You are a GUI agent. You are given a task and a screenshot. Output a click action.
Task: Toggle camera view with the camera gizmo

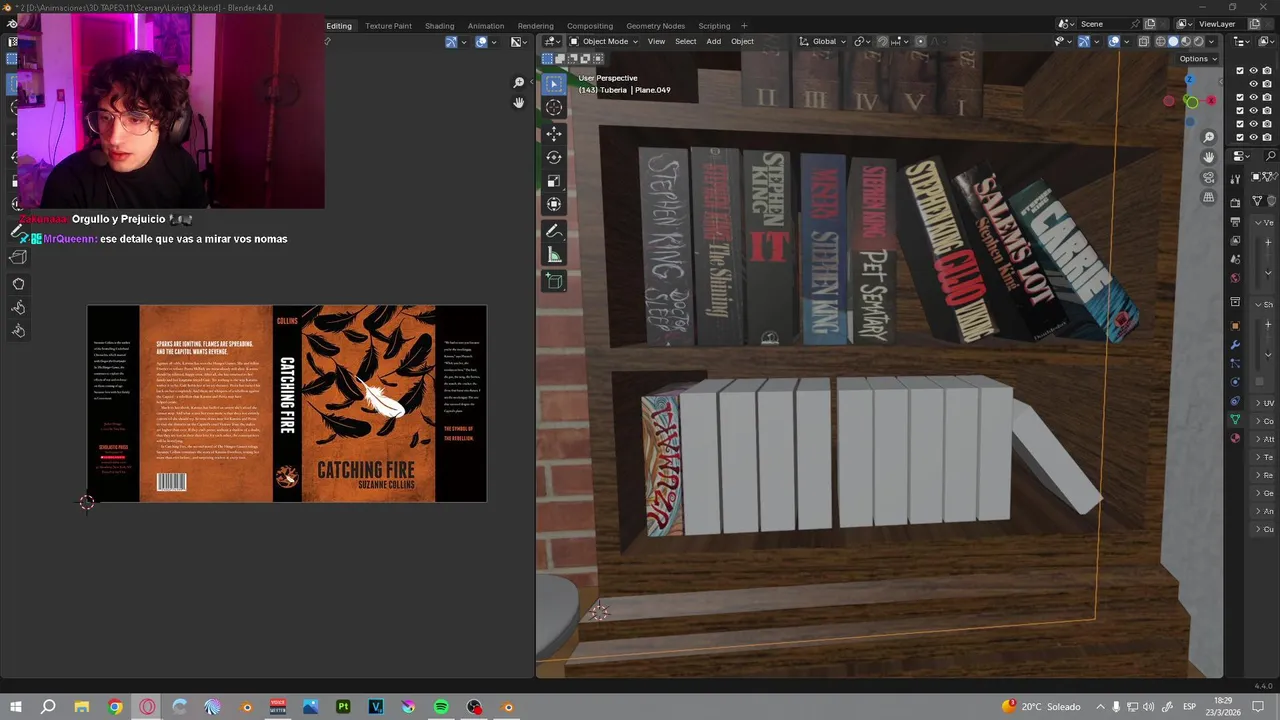[x=1209, y=178]
